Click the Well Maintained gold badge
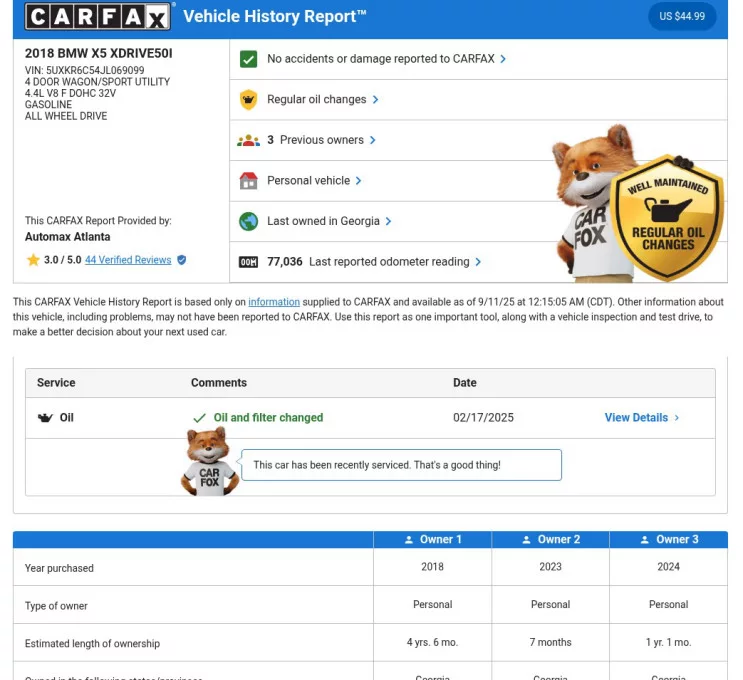Image resolution: width=743 pixels, height=680 pixels. tap(667, 218)
